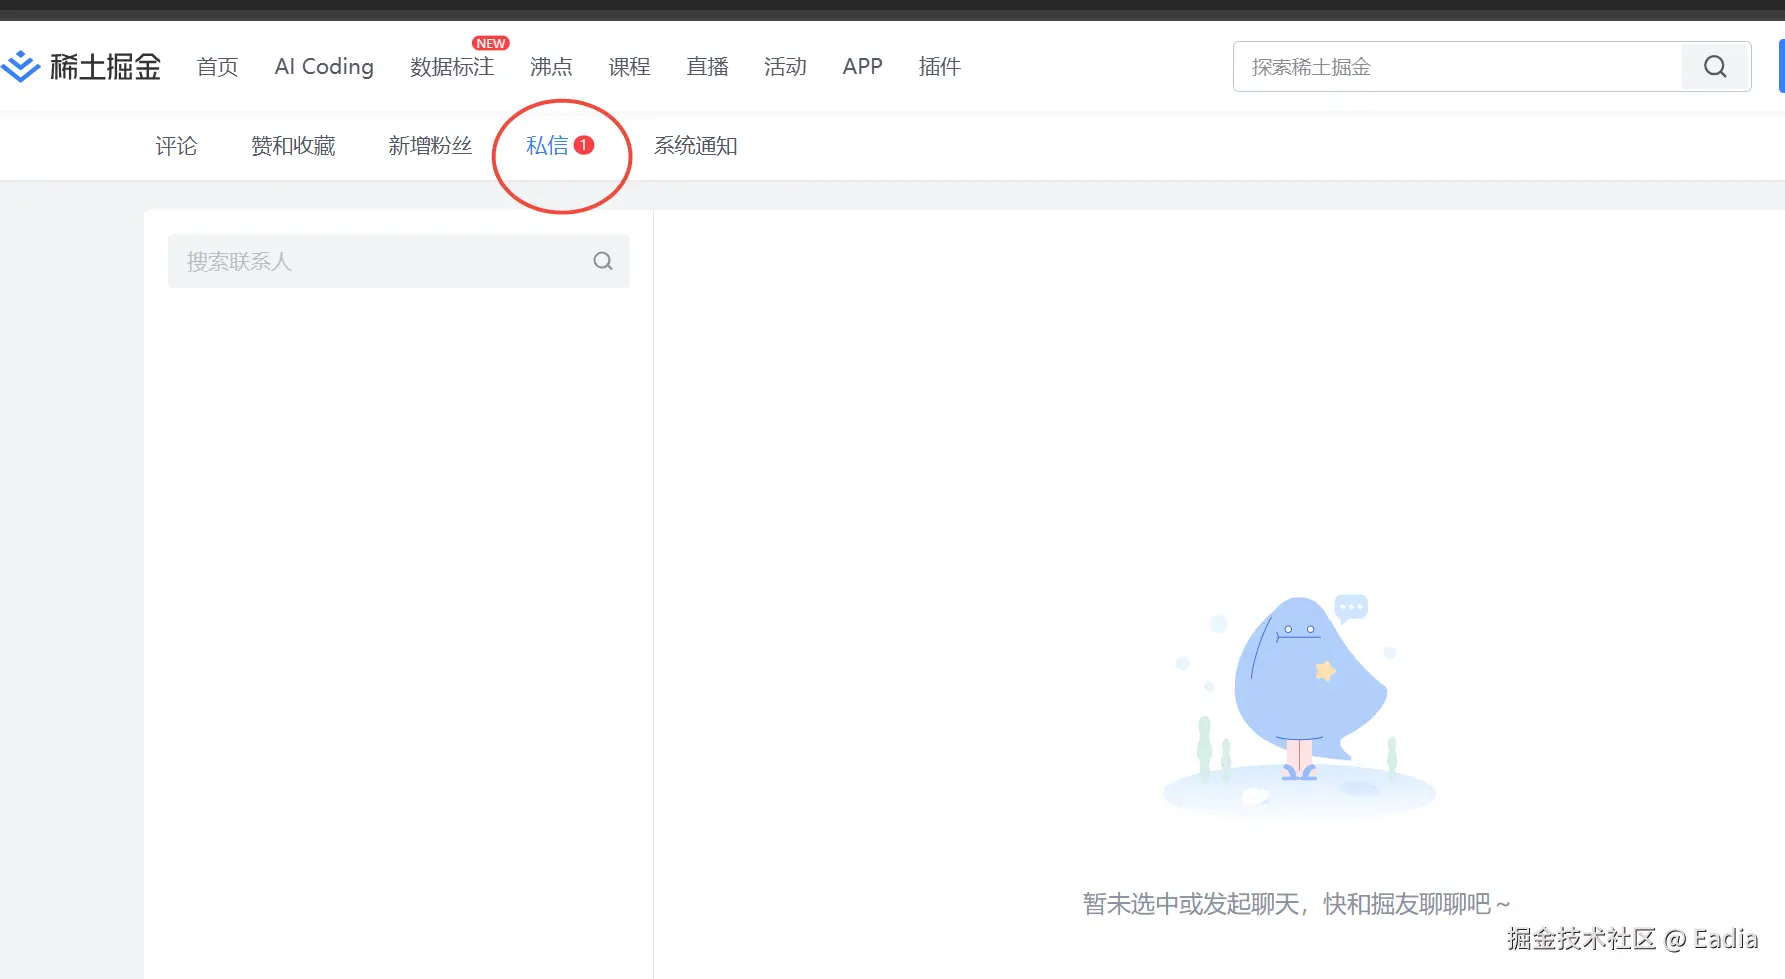The height and width of the screenshot is (979, 1785).
Task: Open the 首页 navigation link
Action: (216, 67)
